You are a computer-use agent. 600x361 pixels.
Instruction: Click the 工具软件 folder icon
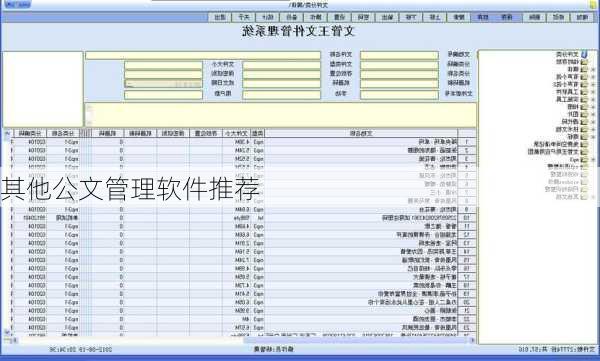coord(584,92)
